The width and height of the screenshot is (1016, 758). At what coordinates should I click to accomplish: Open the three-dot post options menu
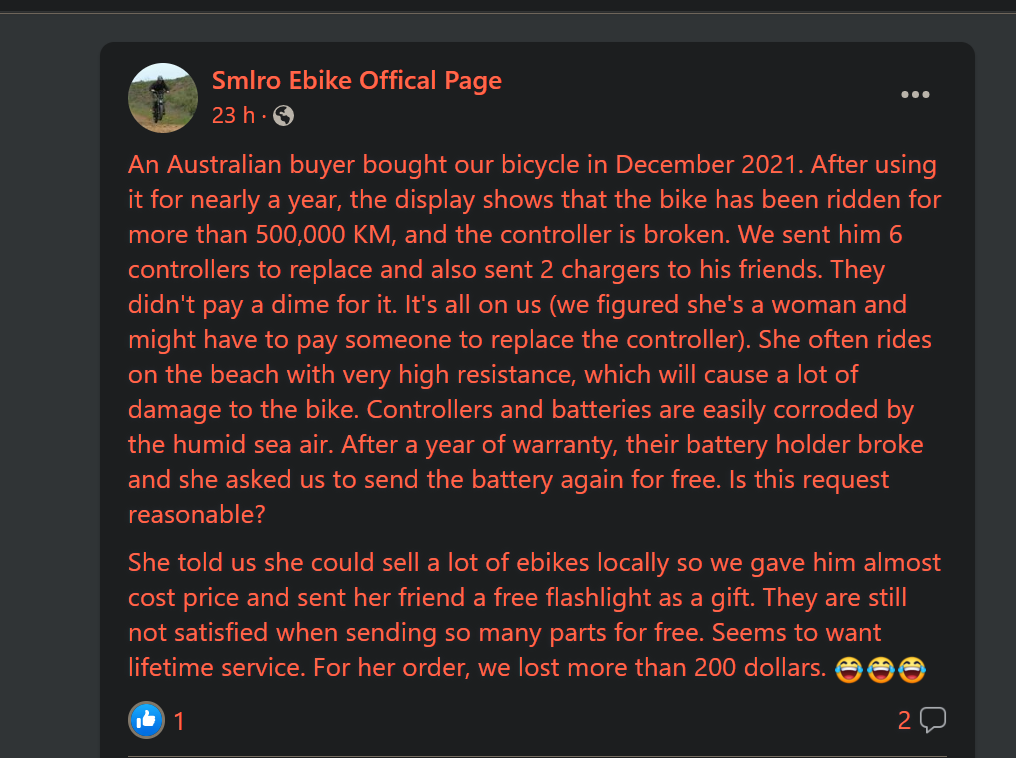tap(915, 95)
